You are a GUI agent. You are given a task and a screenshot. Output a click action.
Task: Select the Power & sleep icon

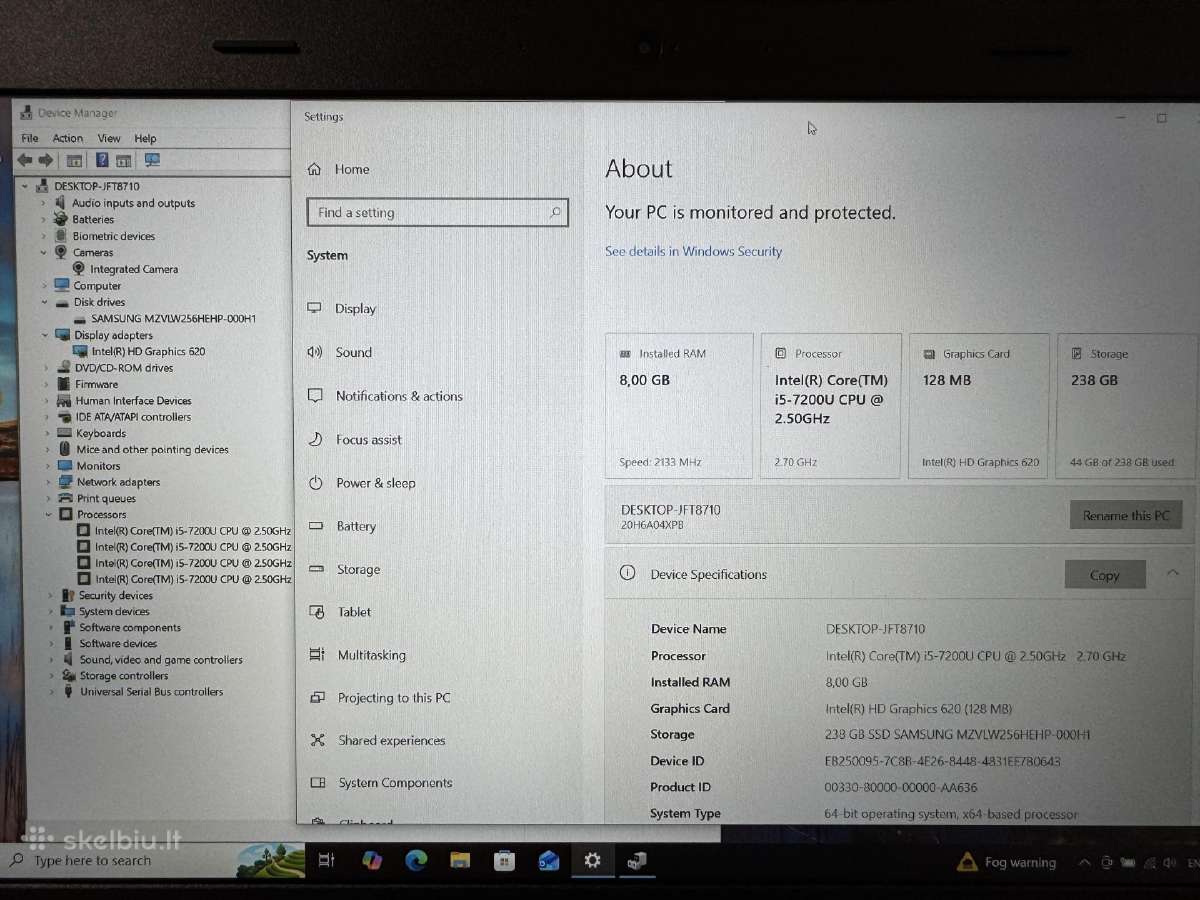tap(316, 483)
